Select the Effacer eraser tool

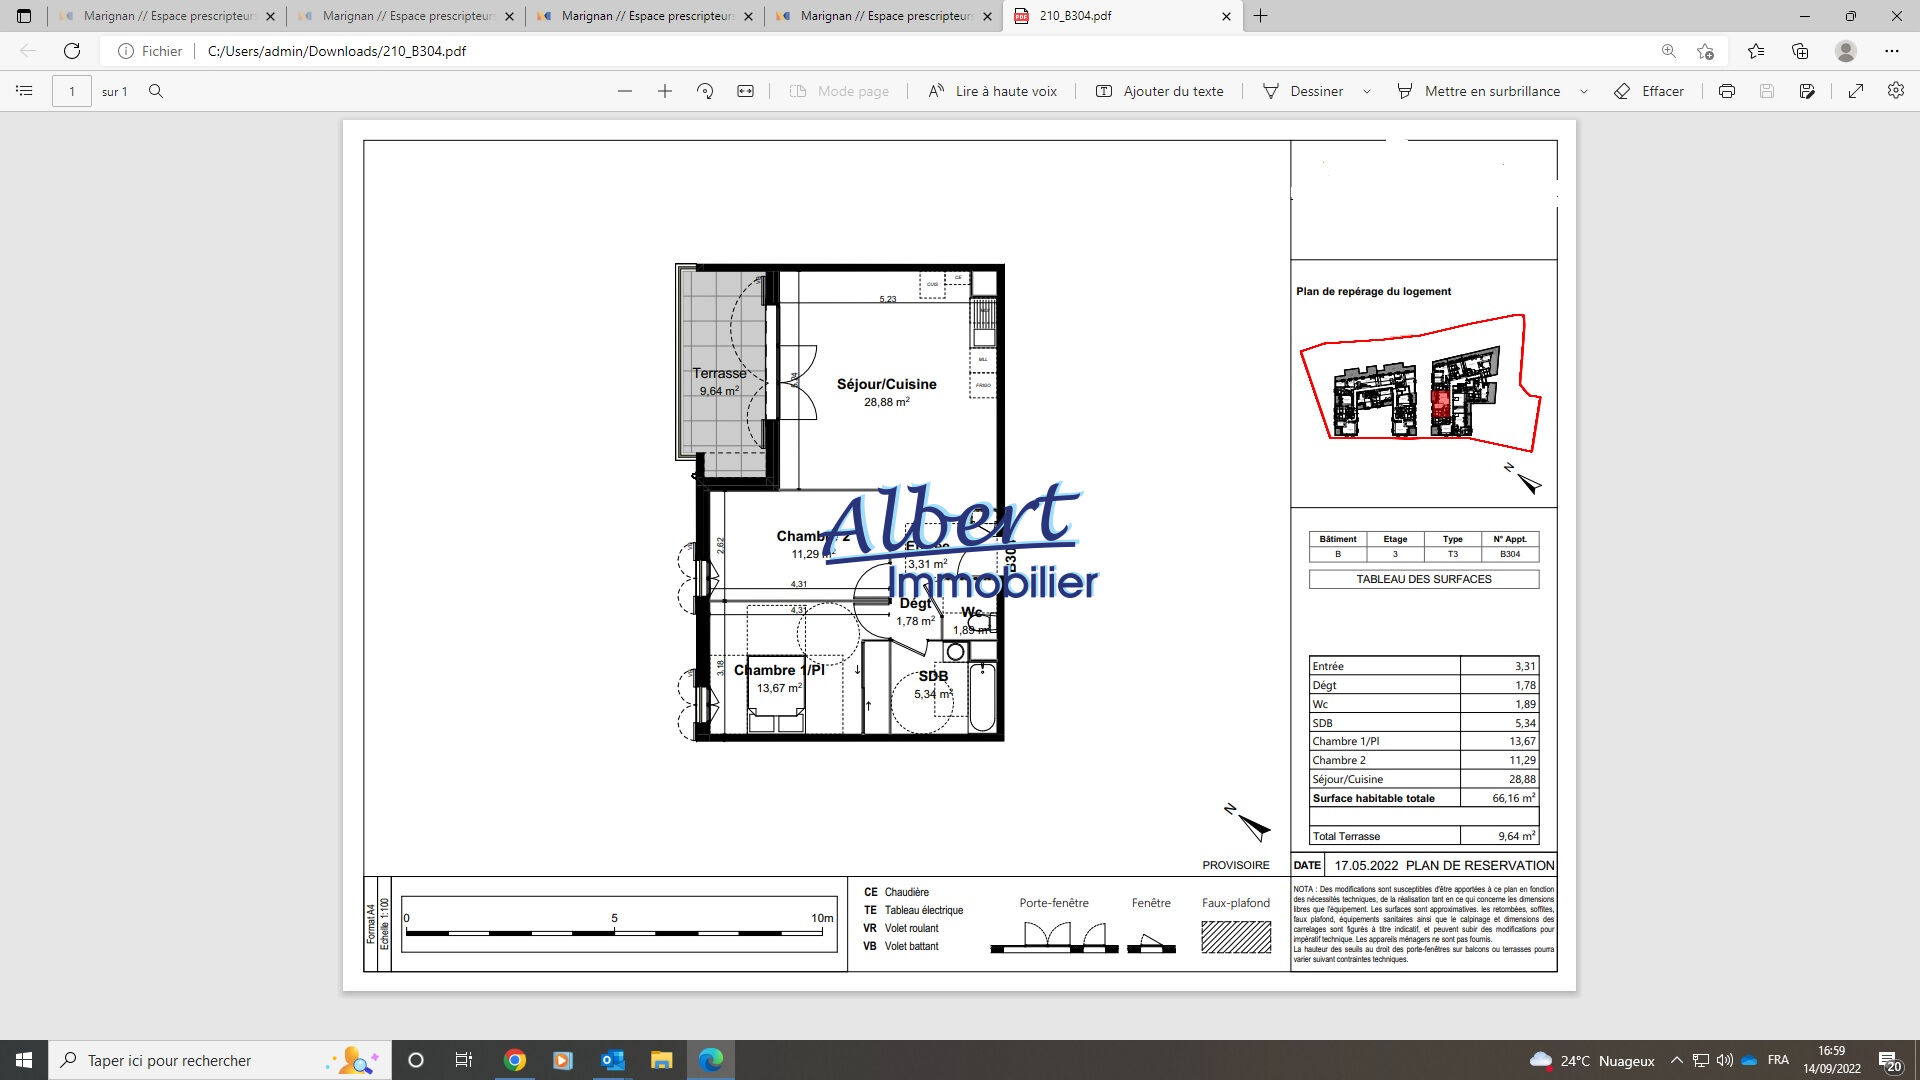pos(1649,91)
